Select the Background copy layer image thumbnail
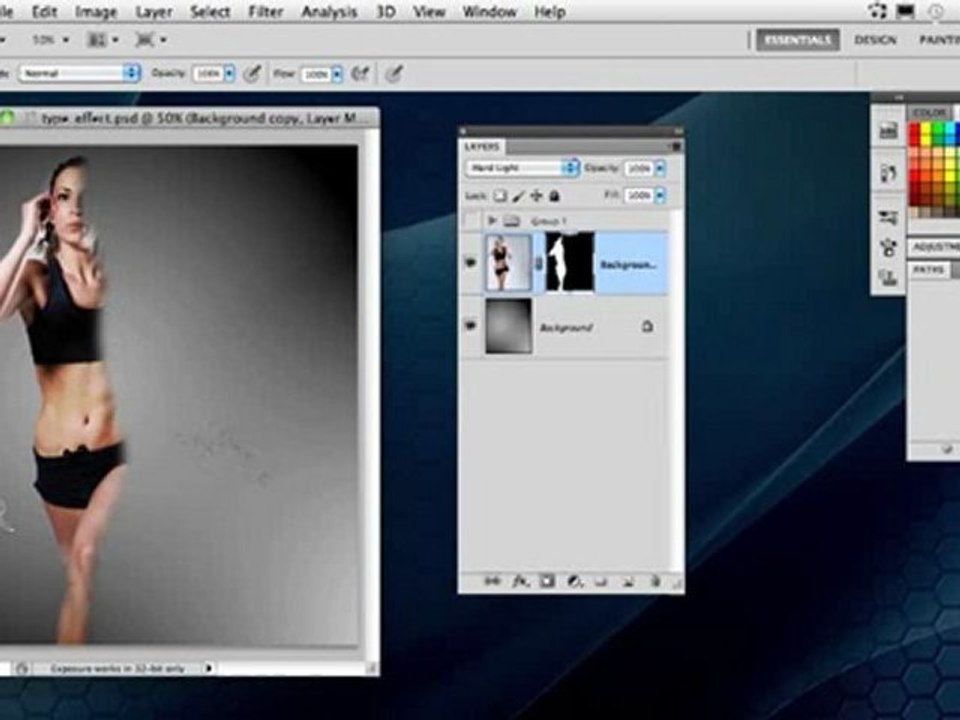Viewport: 960px width, 720px height. (508, 263)
